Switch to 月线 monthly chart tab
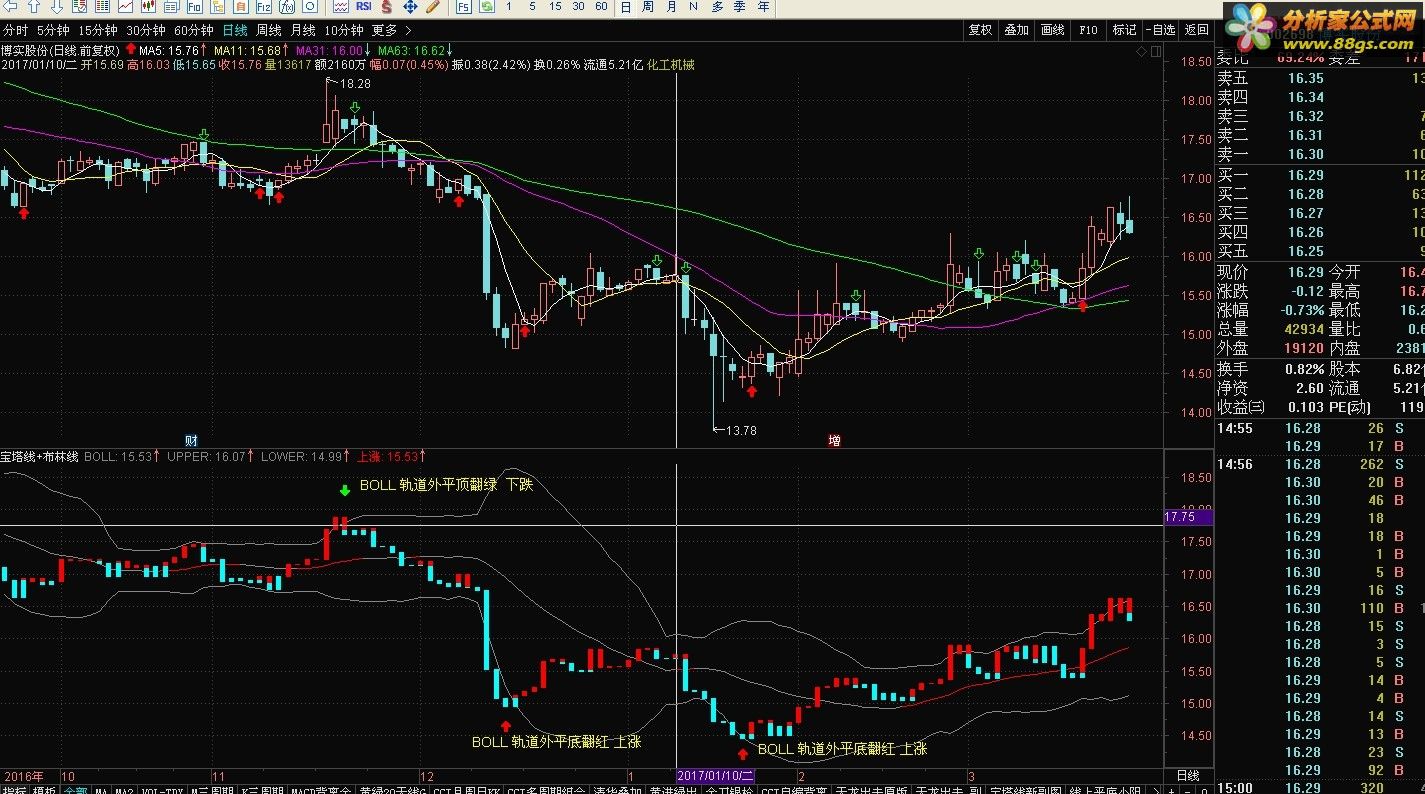This screenshot has width=1425, height=794. (303, 30)
